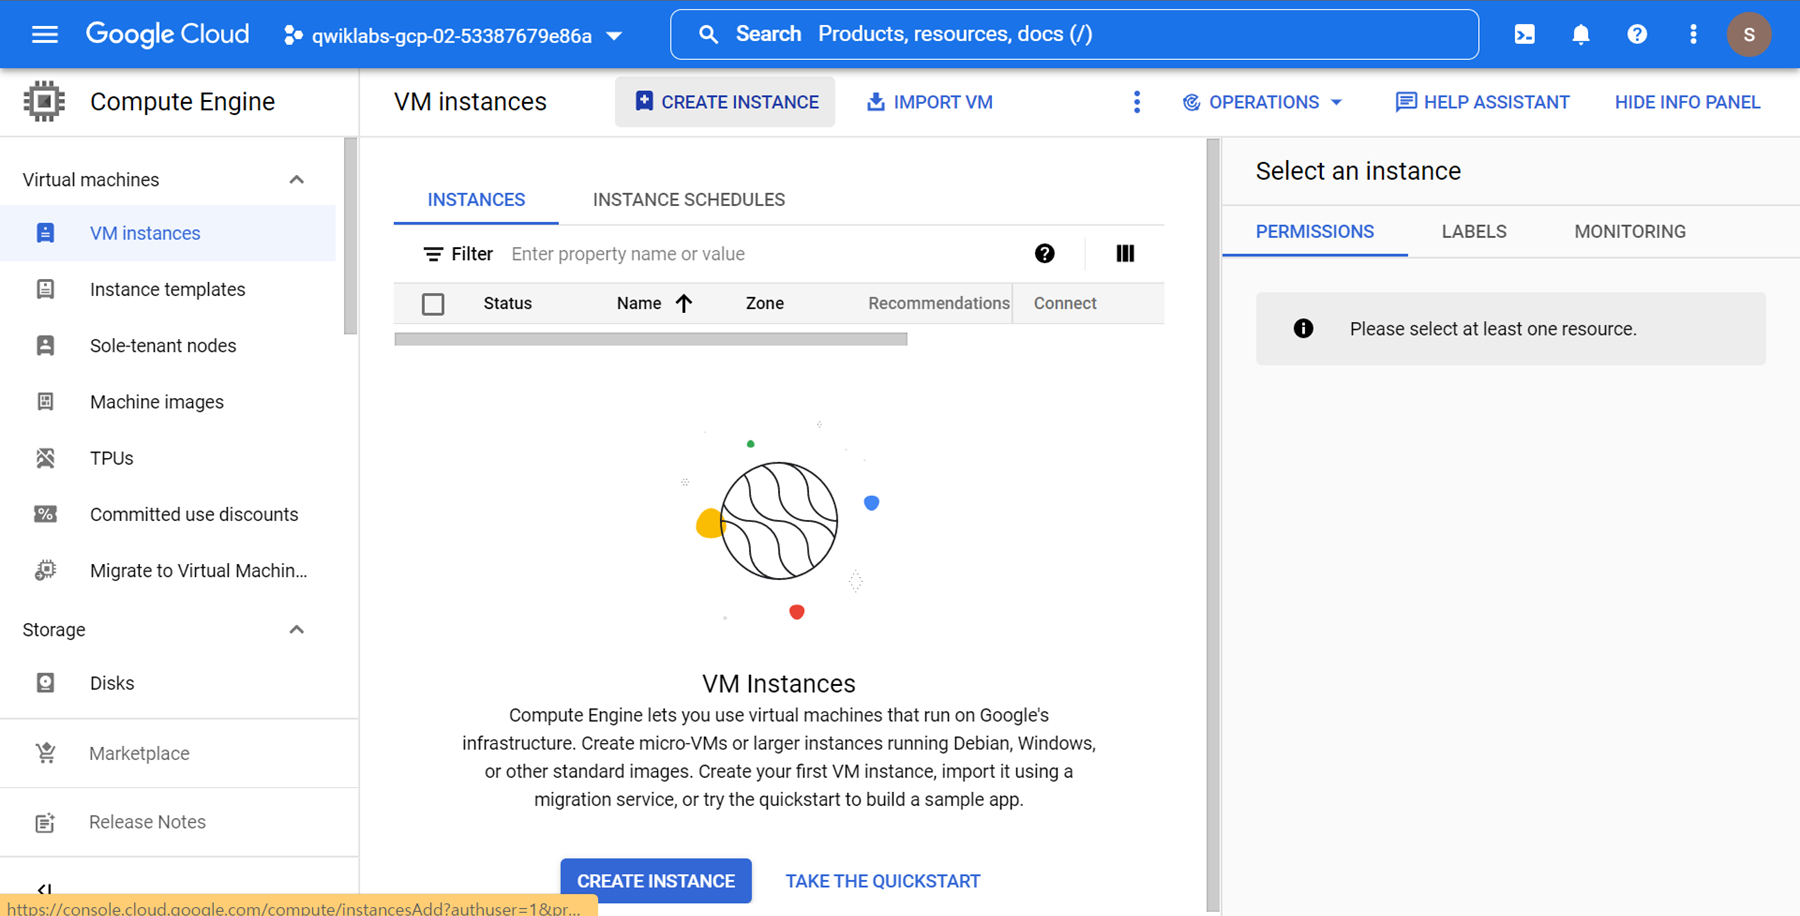The width and height of the screenshot is (1800, 916).
Task: Open Machine images
Action: (x=157, y=402)
